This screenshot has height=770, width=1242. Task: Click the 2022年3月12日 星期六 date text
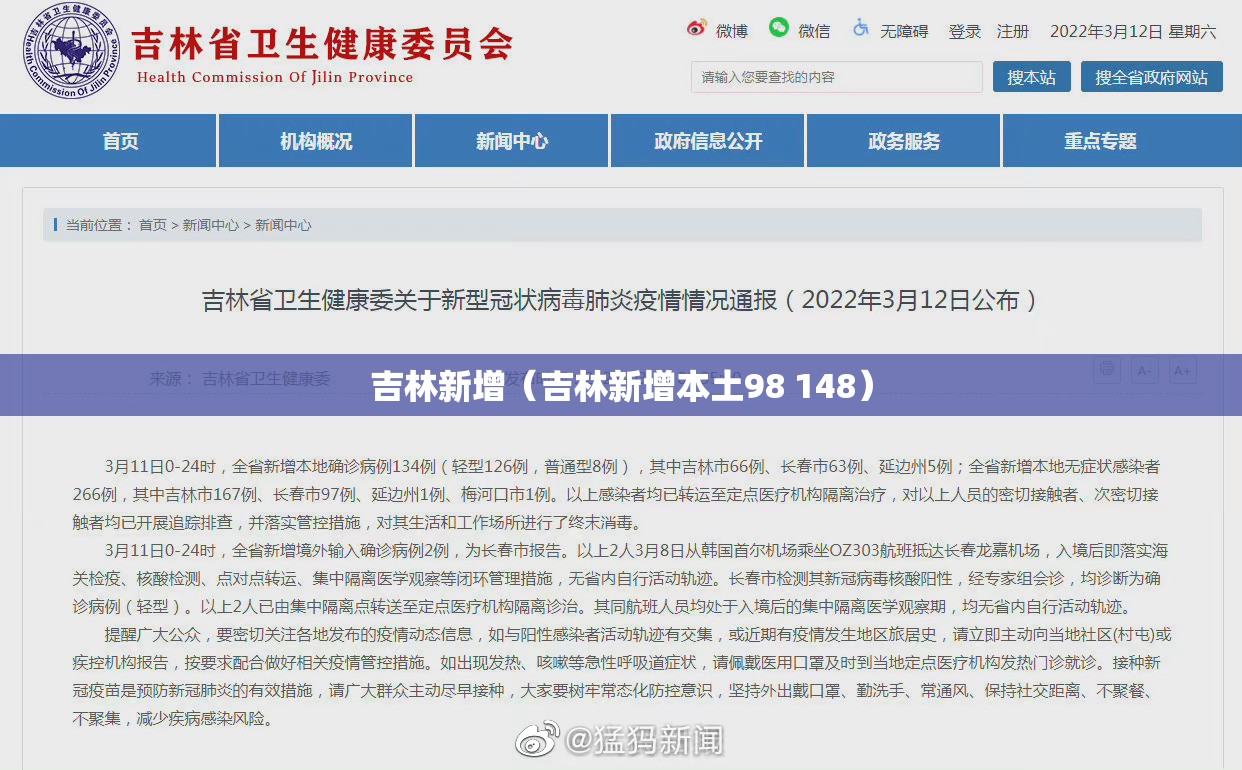[x=1133, y=31]
